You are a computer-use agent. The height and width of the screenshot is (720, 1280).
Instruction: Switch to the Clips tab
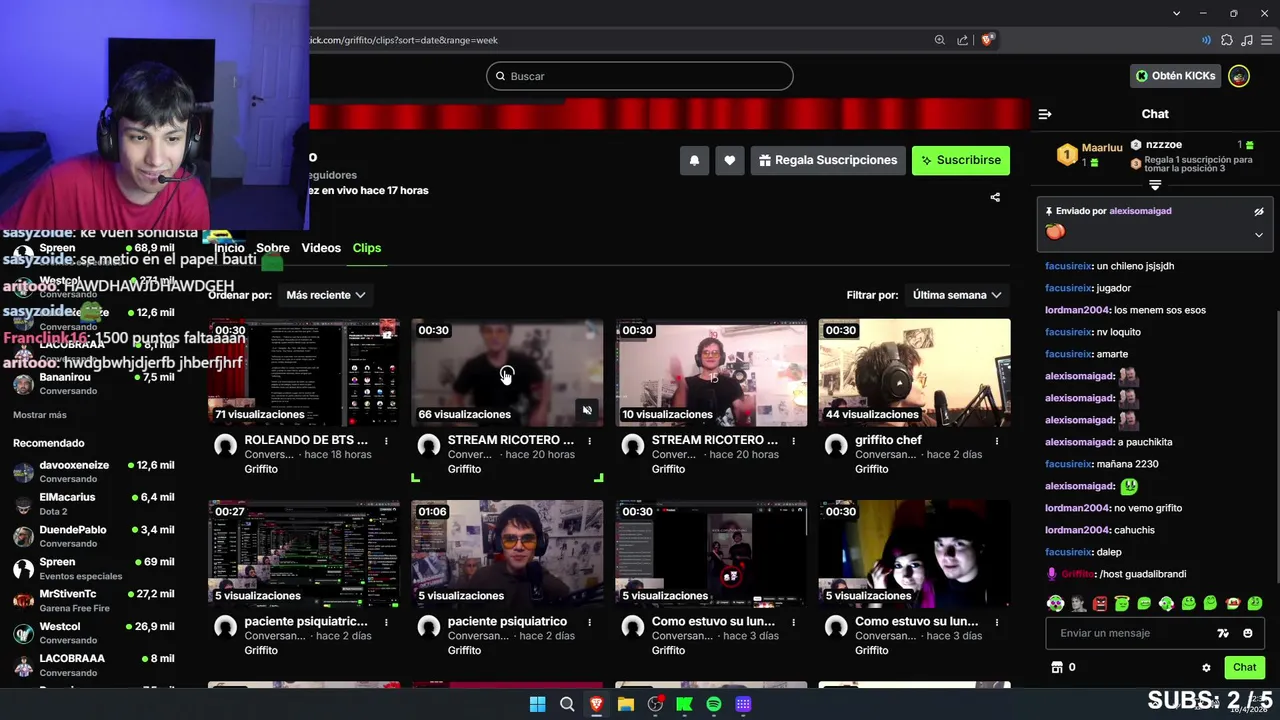[367, 248]
